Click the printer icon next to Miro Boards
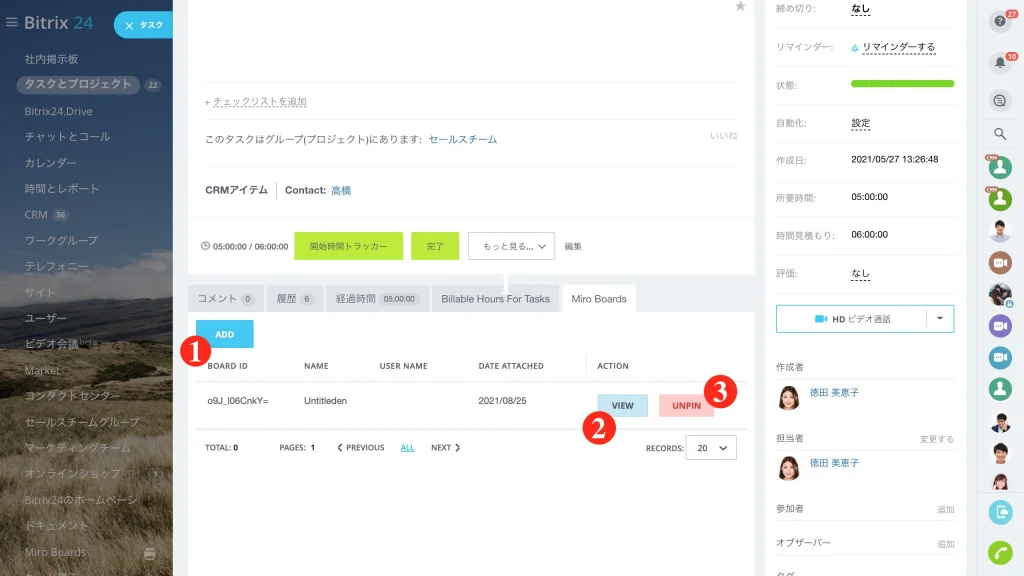This screenshot has height=576, width=1024. tap(150, 554)
